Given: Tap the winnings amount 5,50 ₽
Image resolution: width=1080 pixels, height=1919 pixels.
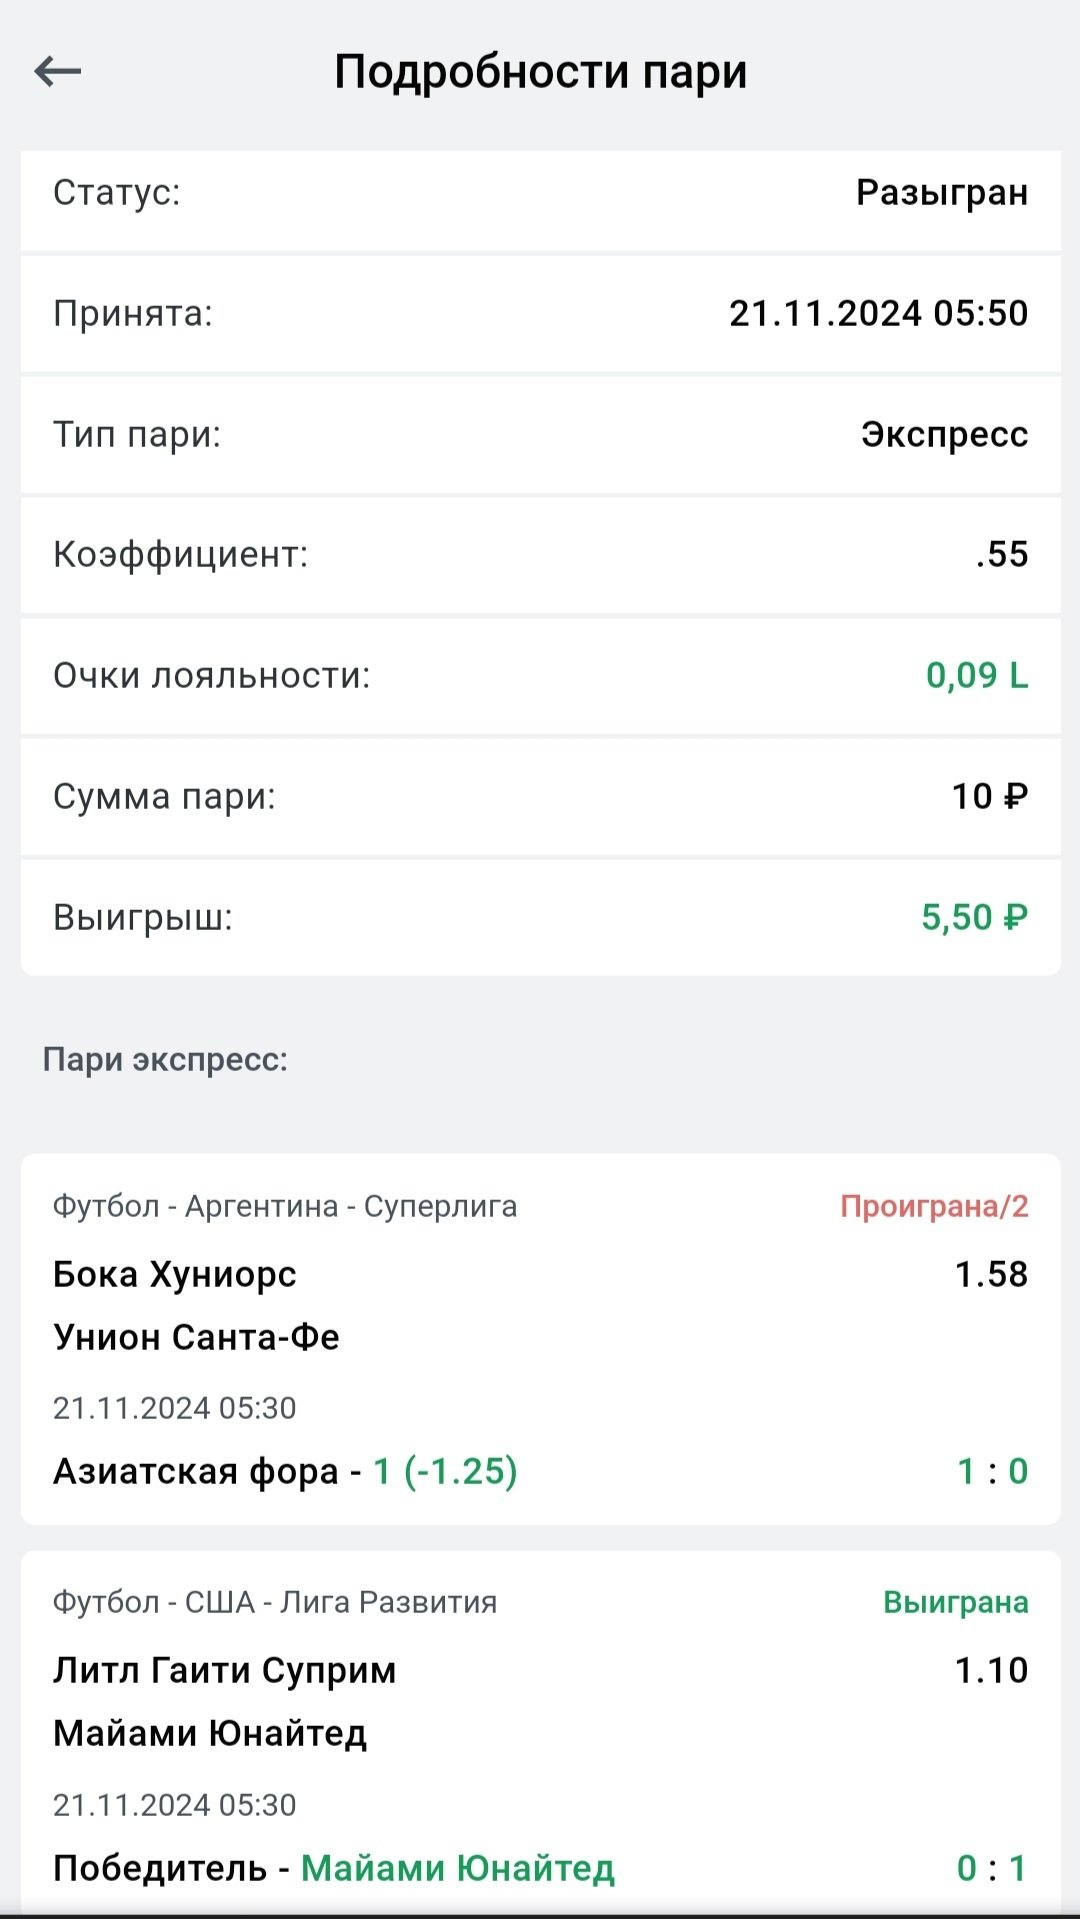Looking at the screenshot, I should pyautogui.click(x=974, y=917).
